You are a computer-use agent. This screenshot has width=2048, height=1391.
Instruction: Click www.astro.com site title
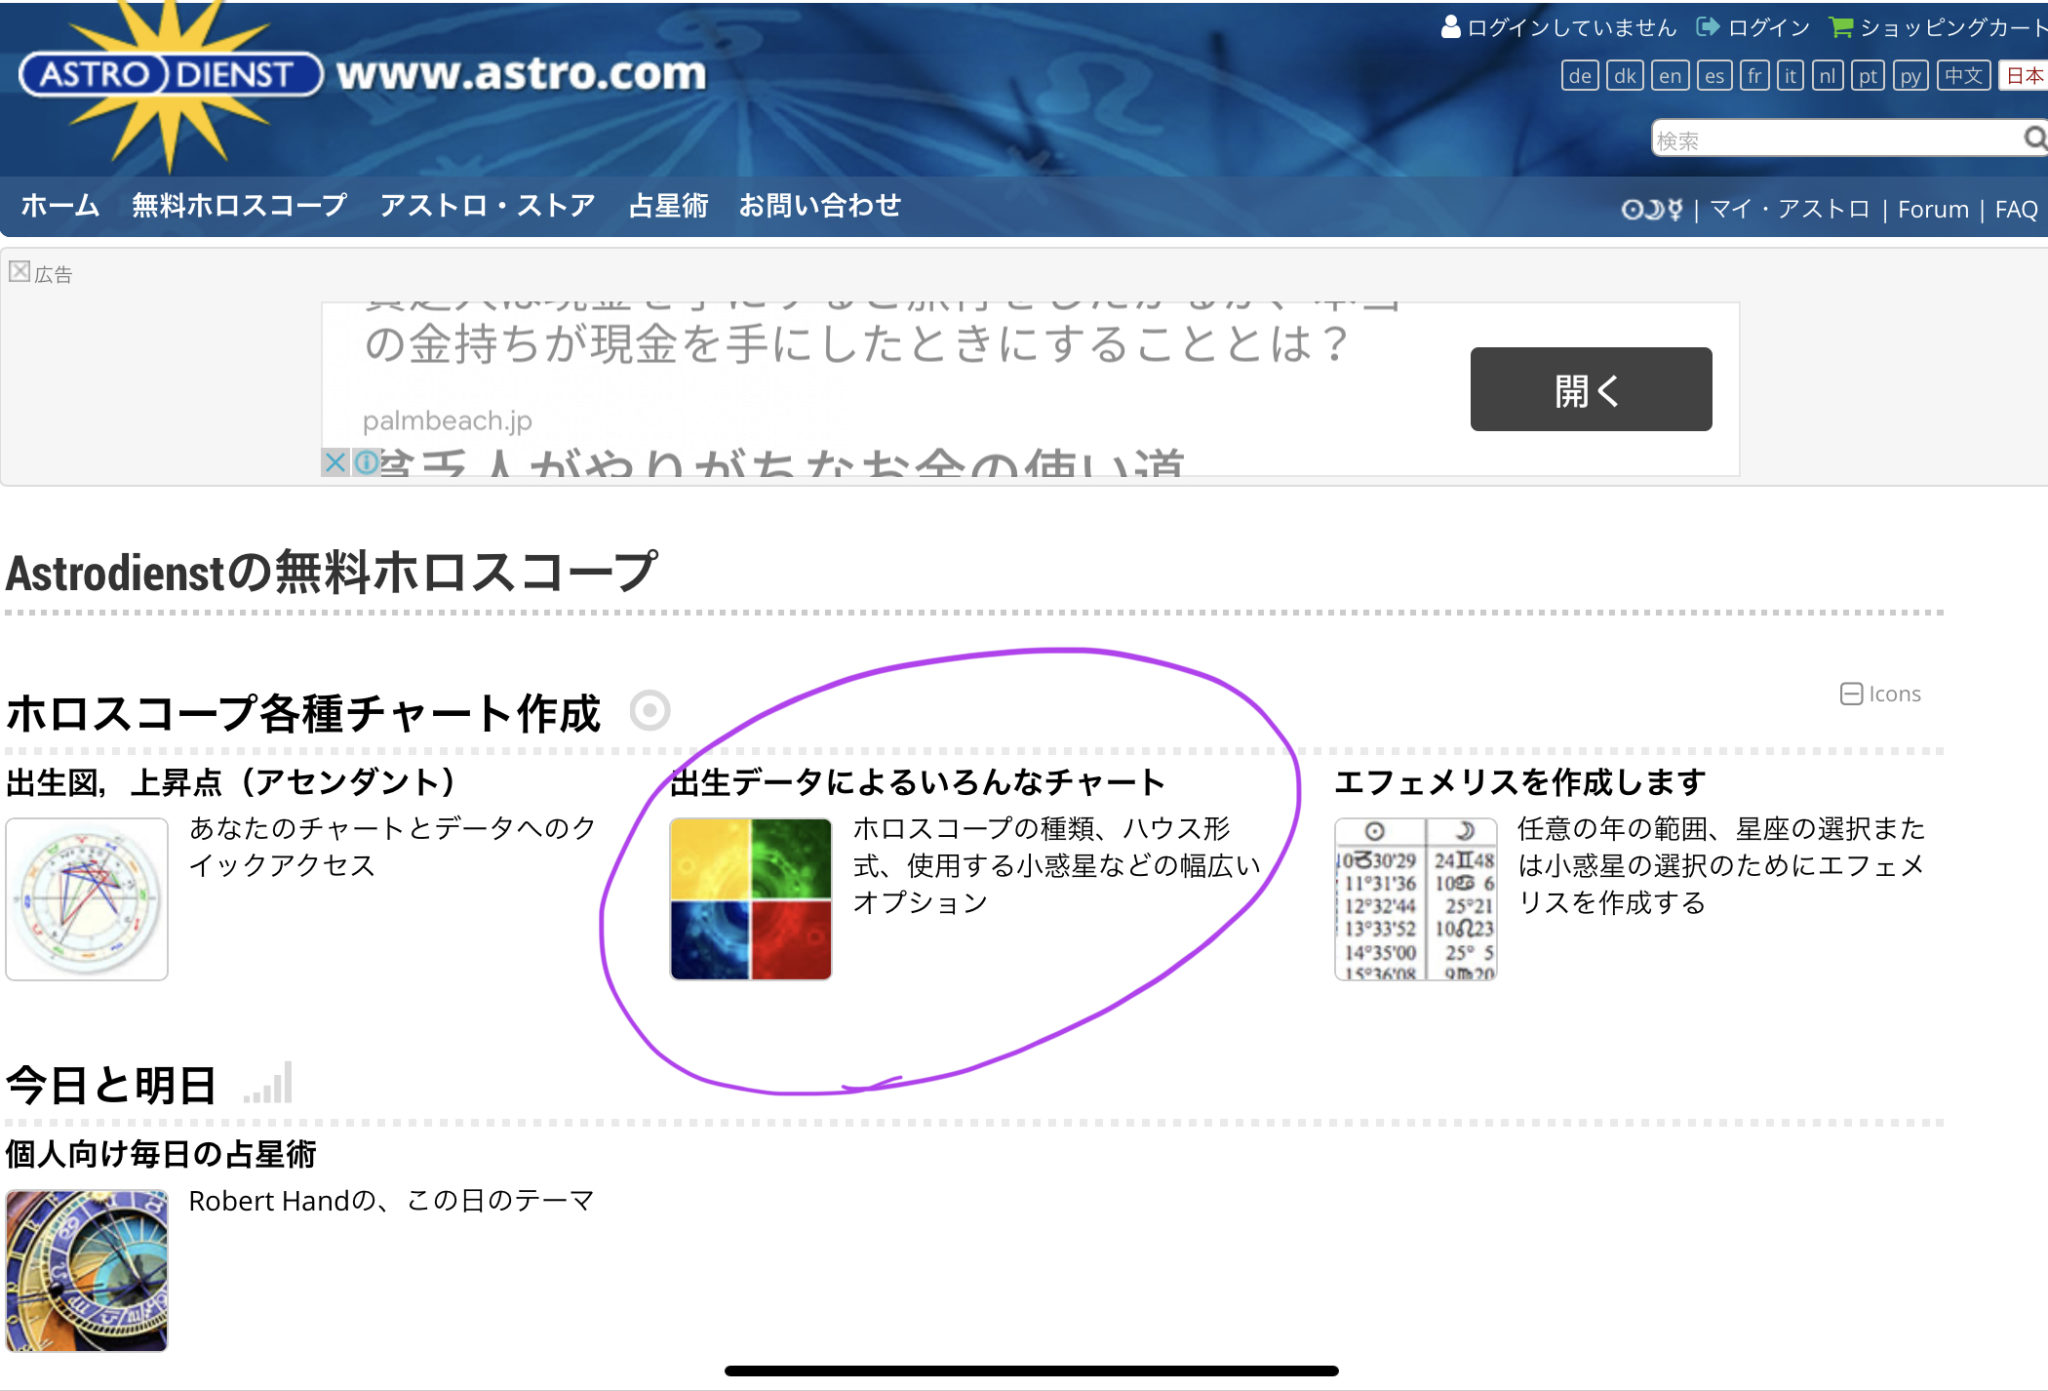tap(521, 74)
